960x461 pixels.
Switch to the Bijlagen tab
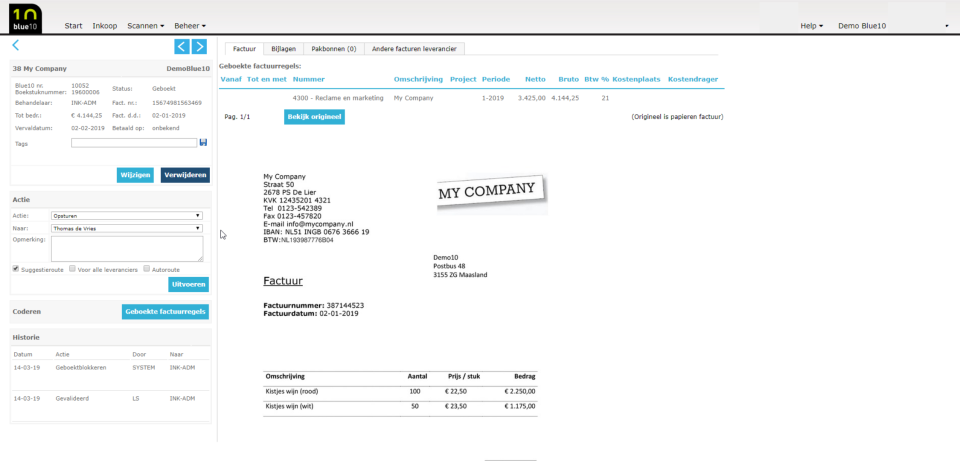pos(283,48)
